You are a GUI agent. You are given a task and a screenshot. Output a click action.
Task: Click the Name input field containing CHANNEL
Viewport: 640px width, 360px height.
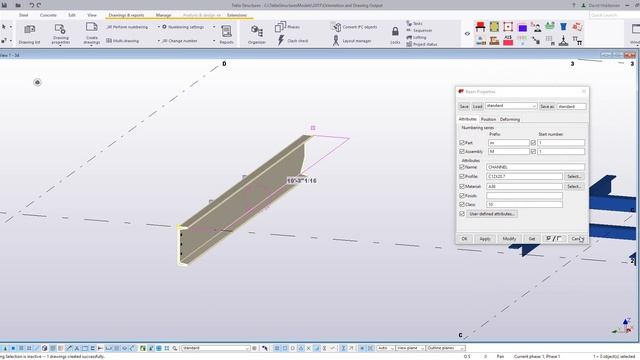pos(535,167)
